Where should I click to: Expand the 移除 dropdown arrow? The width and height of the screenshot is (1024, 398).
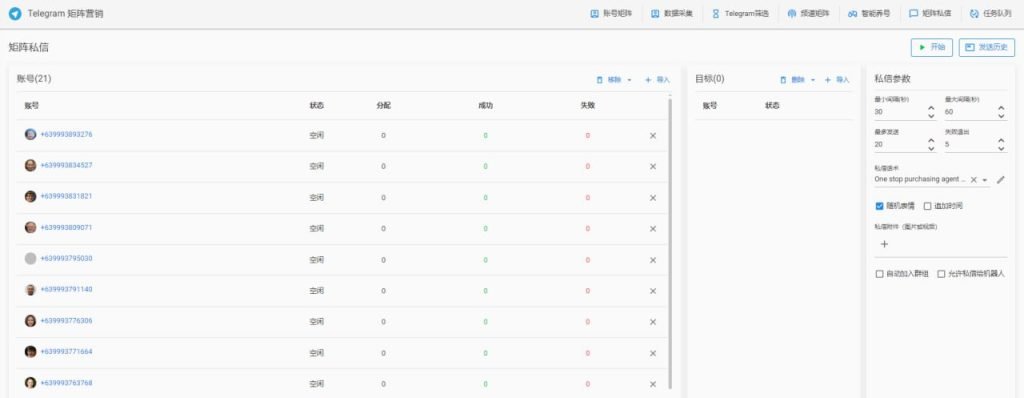point(630,80)
